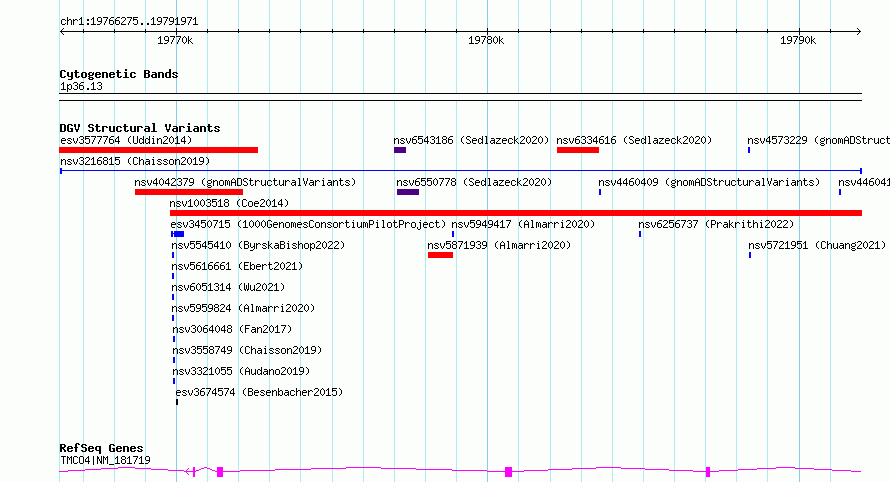Screen dimensions: 890x482
Task: Open nsv6051314 (Wu2021) label
Action: pyautogui.click(x=228, y=287)
